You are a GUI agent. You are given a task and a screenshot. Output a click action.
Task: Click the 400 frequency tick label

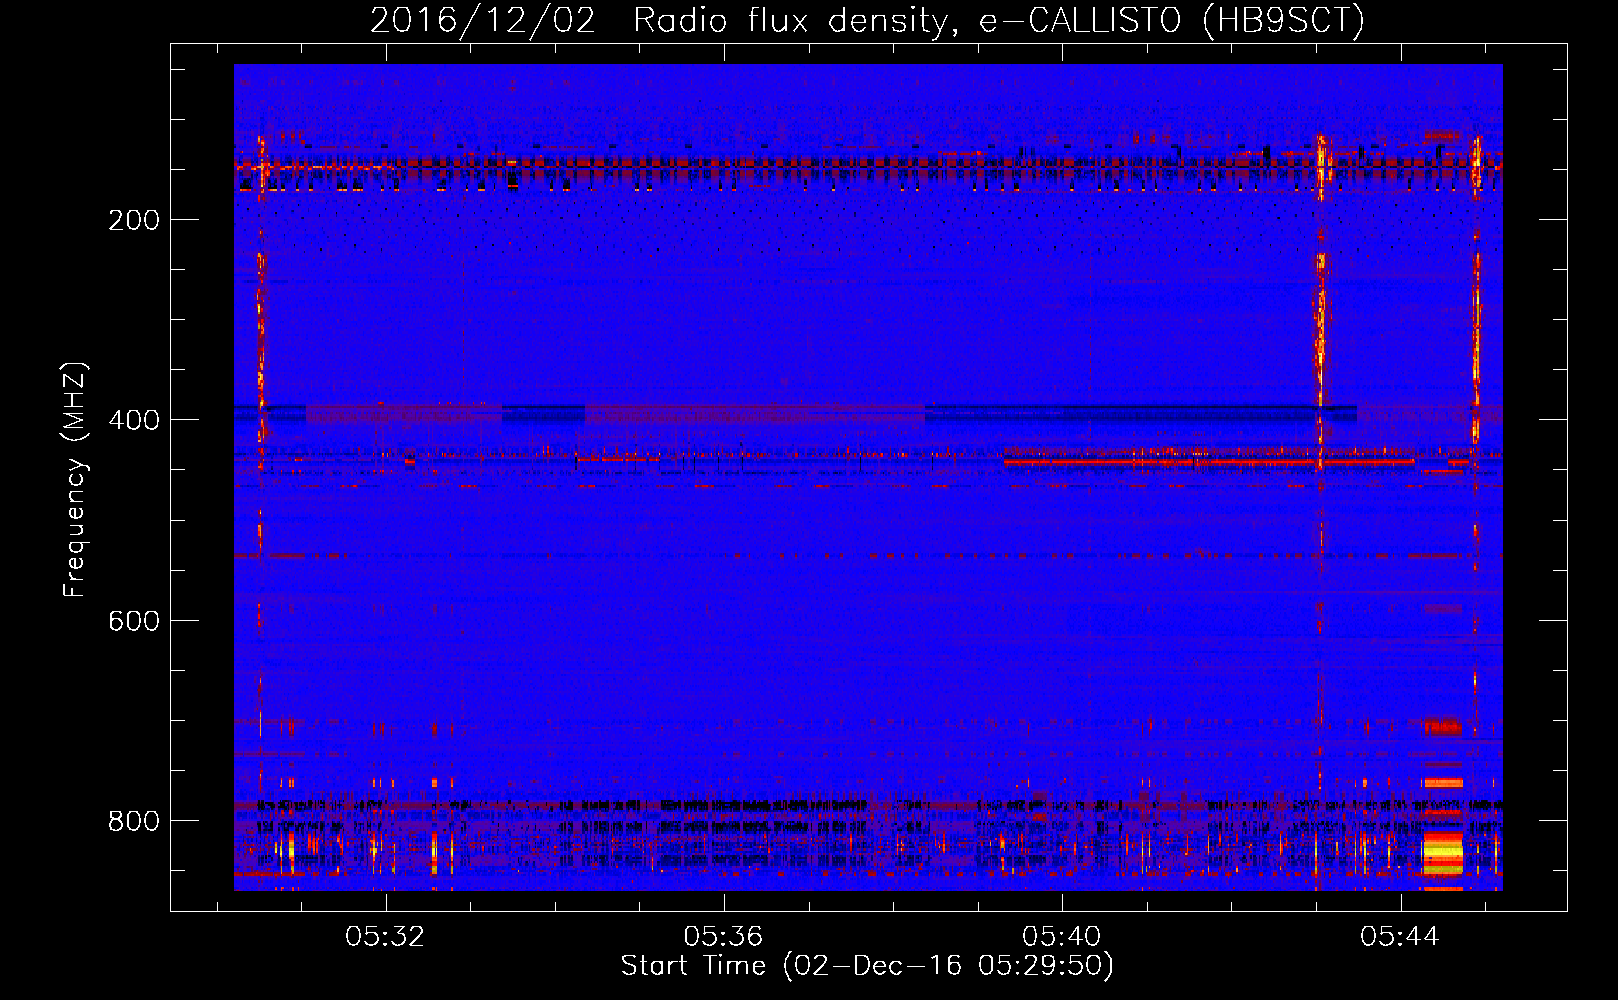pos(133,420)
